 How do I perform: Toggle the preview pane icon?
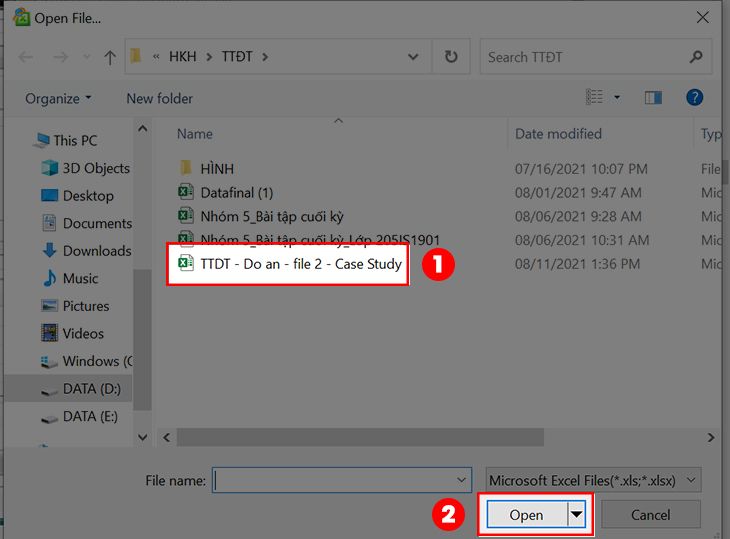click(653, 97)
